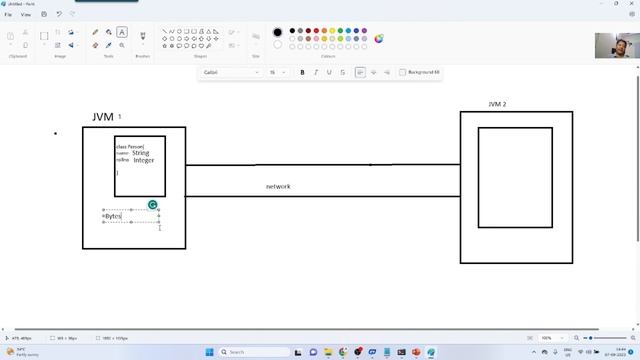Choose the Line shape
The image size is (640, 360).
click(x=164, y=31)
